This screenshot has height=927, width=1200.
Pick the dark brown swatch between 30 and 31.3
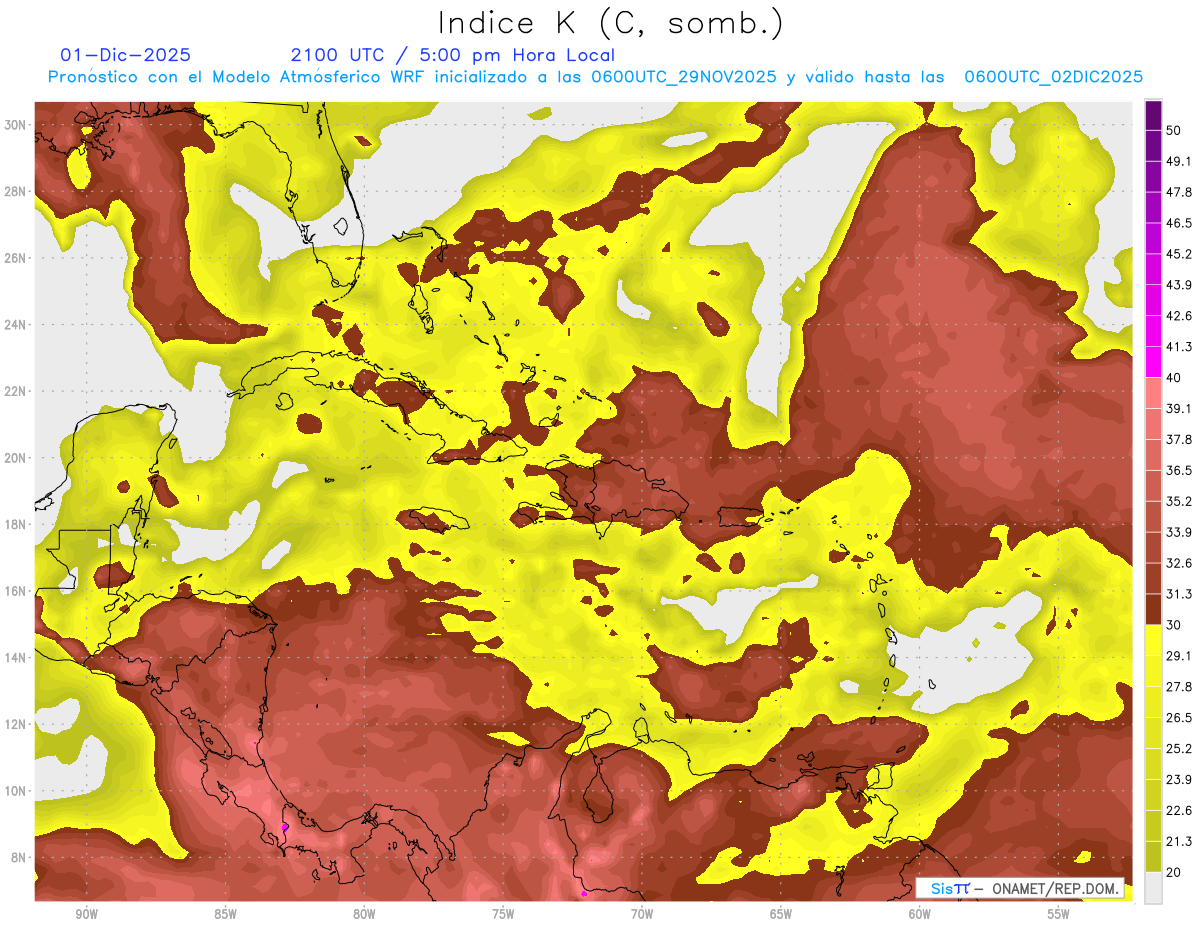coord(1153,609)
